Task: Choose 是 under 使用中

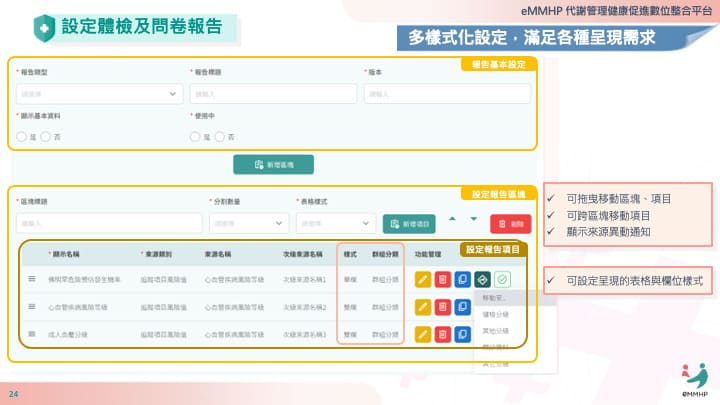Action: click(x=196, y=136)
